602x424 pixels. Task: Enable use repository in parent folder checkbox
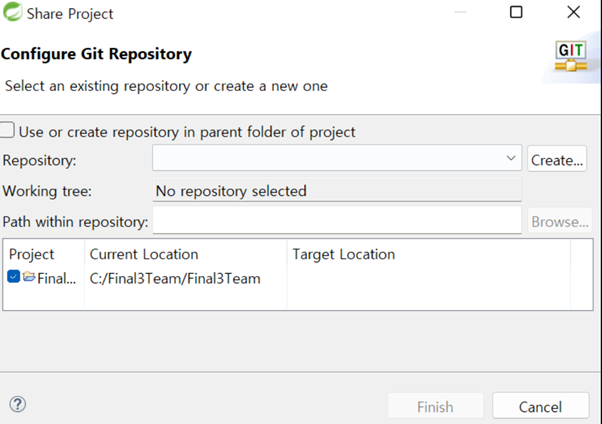pos(7,130)
